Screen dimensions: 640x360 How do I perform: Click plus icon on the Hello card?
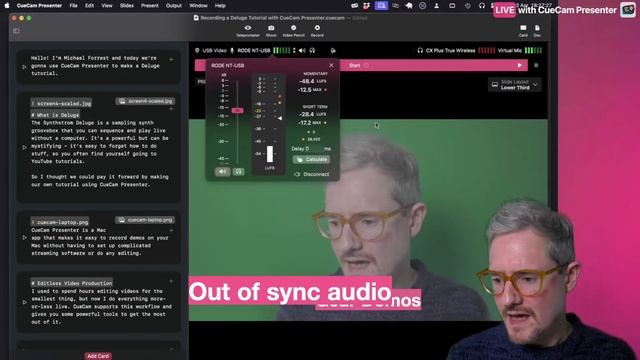(x=171, y=60)
